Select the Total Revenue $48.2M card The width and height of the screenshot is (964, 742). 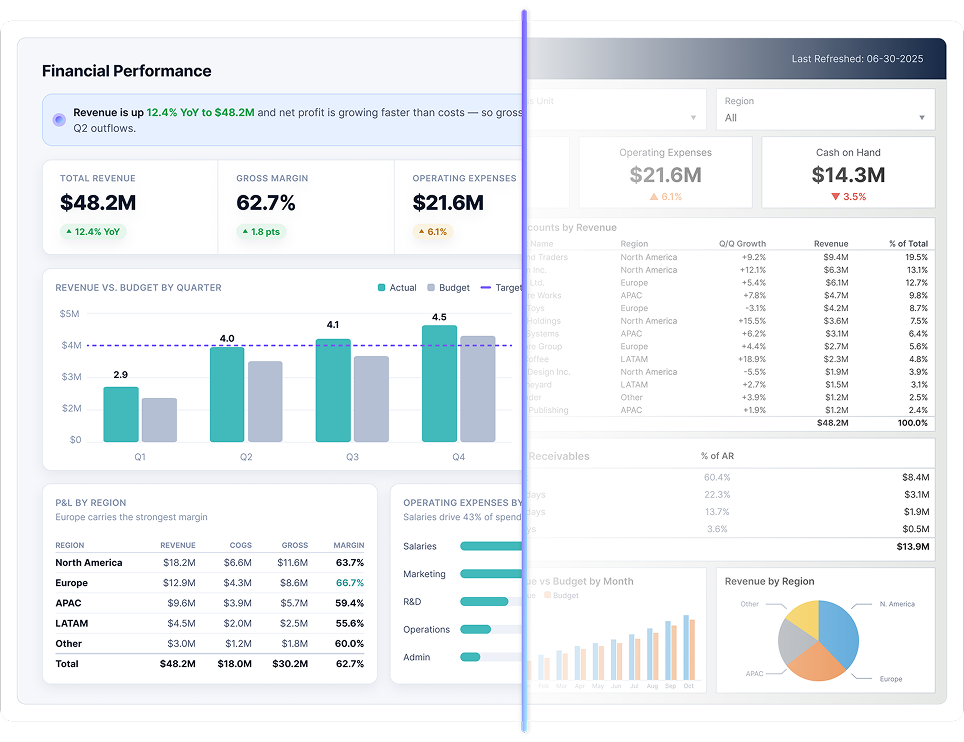click(130, 207)
